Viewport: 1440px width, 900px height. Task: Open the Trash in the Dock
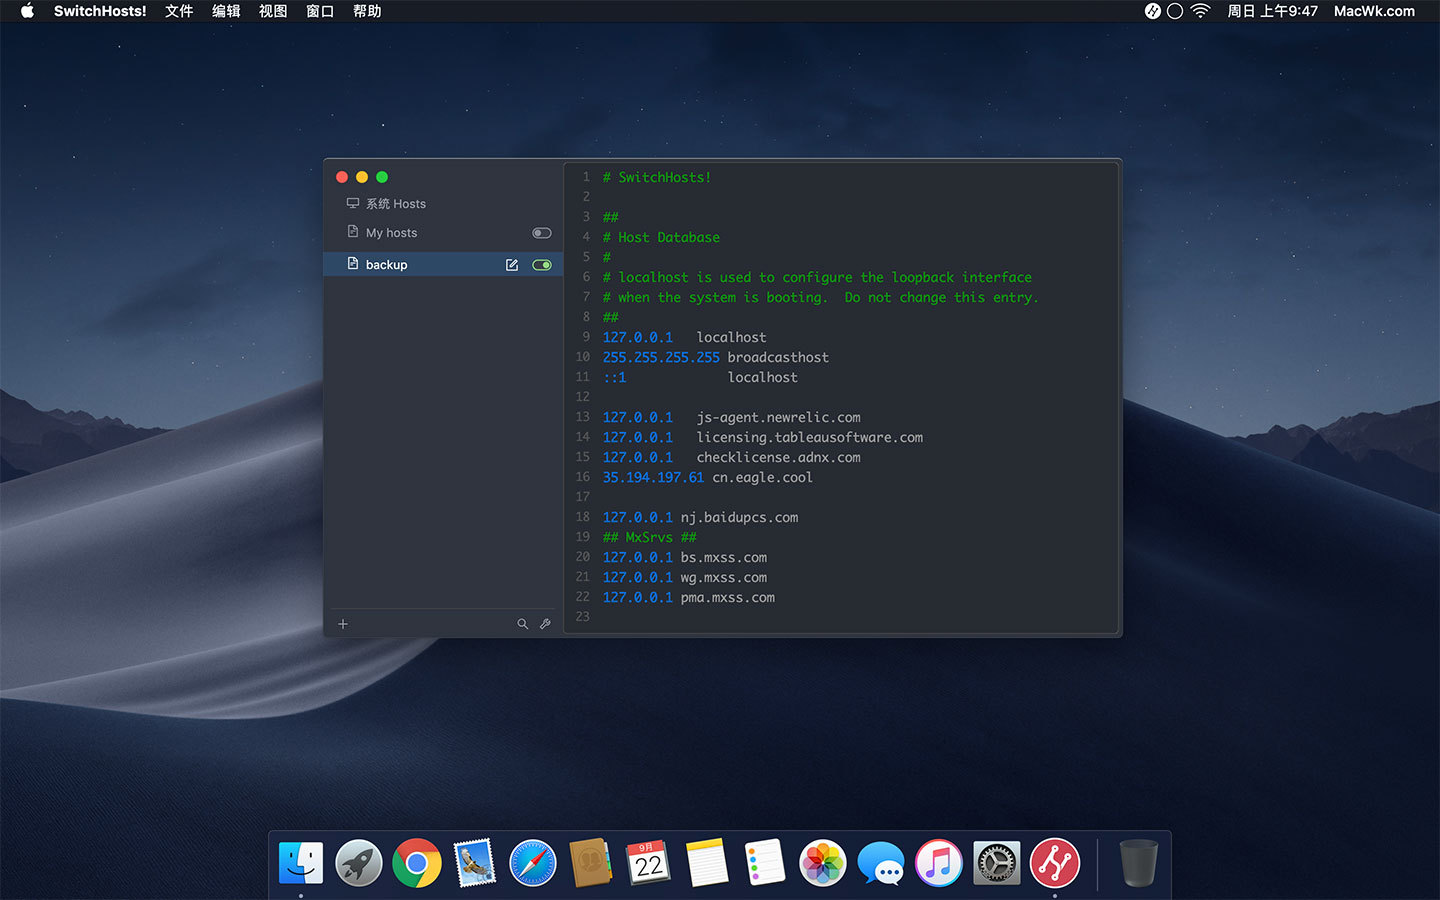(1138, 863)
